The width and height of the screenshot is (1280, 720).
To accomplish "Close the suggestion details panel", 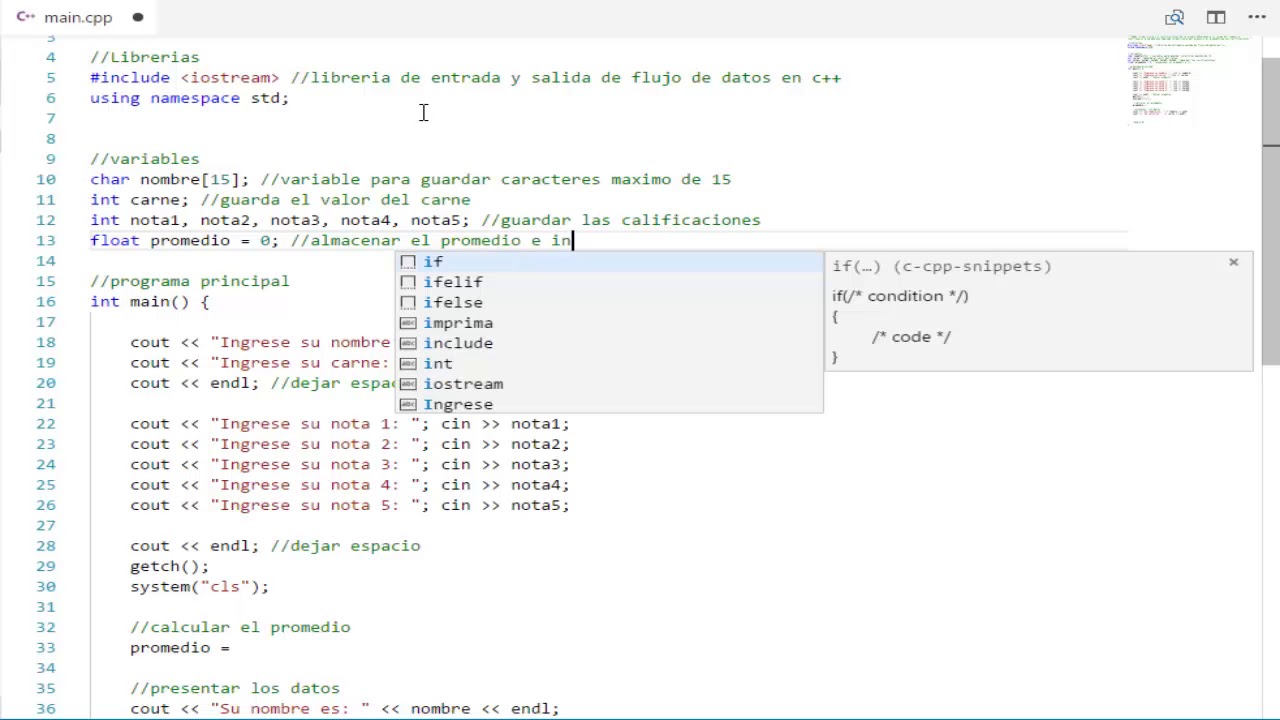I will [x=1233, y=262].
